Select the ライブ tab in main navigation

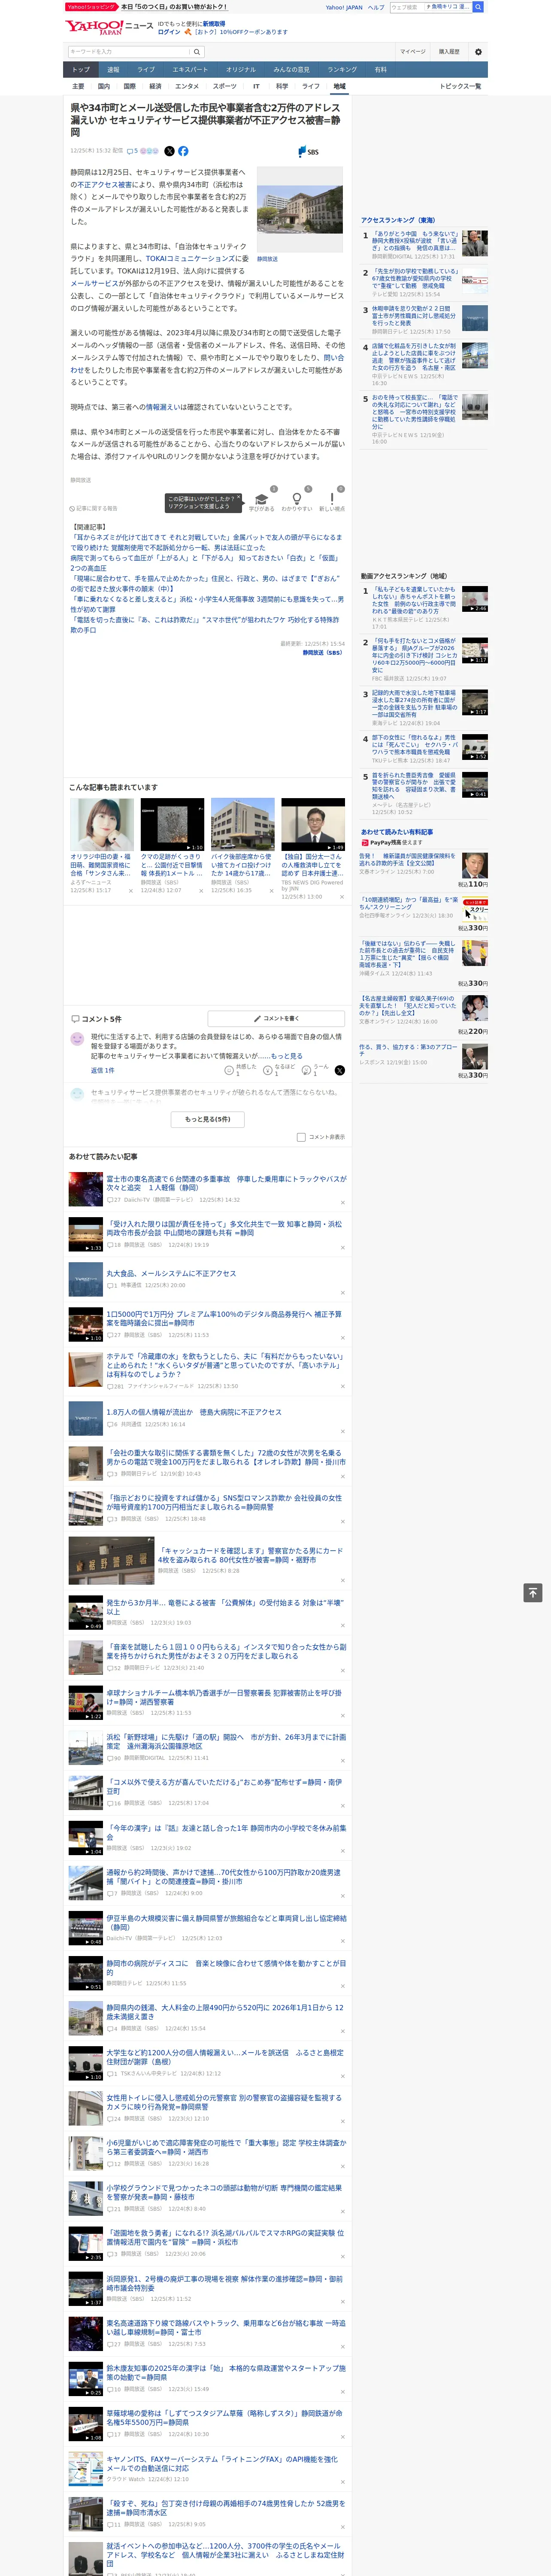(146, 70)
